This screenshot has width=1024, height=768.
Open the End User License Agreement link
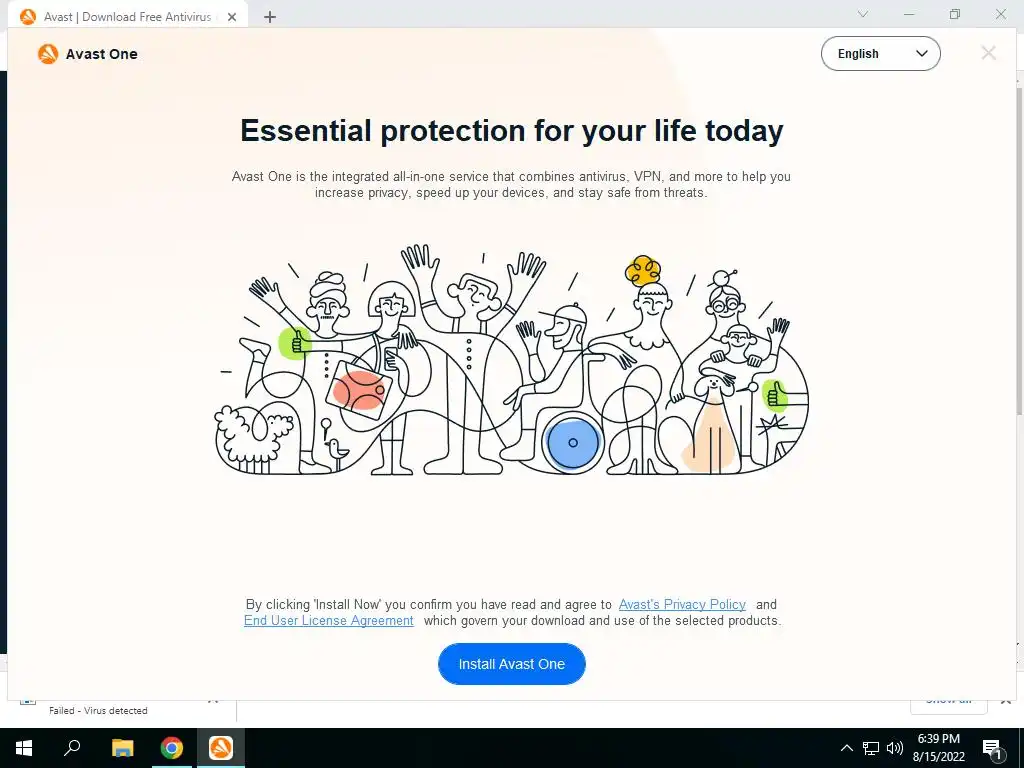328,620
